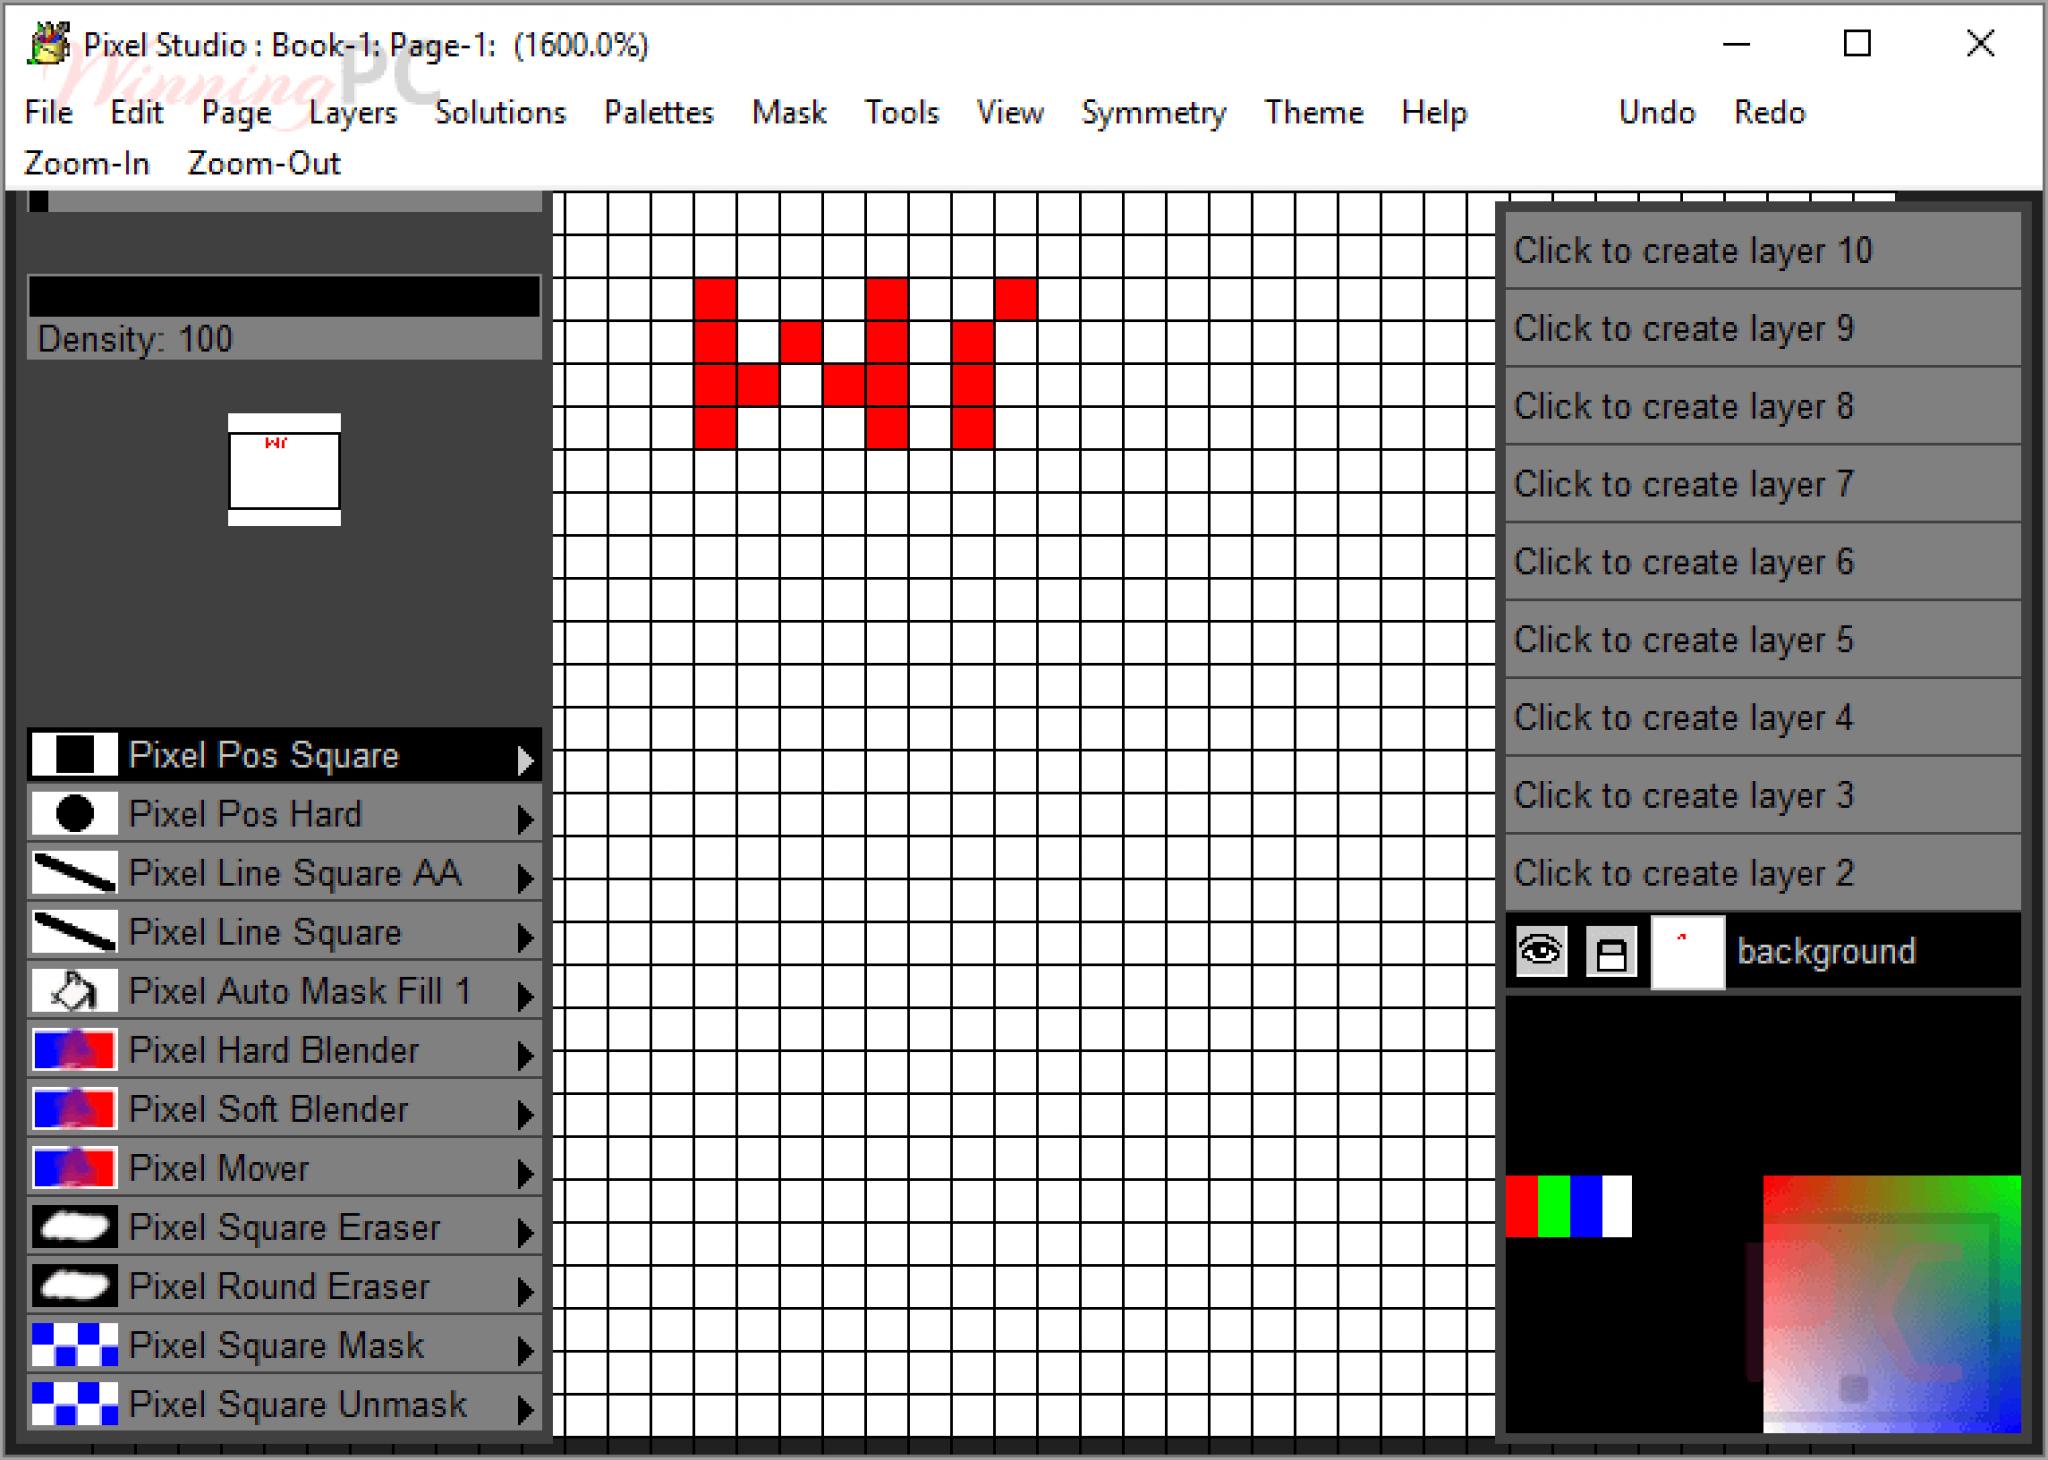This screenshot has height=1460, width=2048.
Task: Pick the blue palette swatch
Action: click(x=1586, y=1206)
